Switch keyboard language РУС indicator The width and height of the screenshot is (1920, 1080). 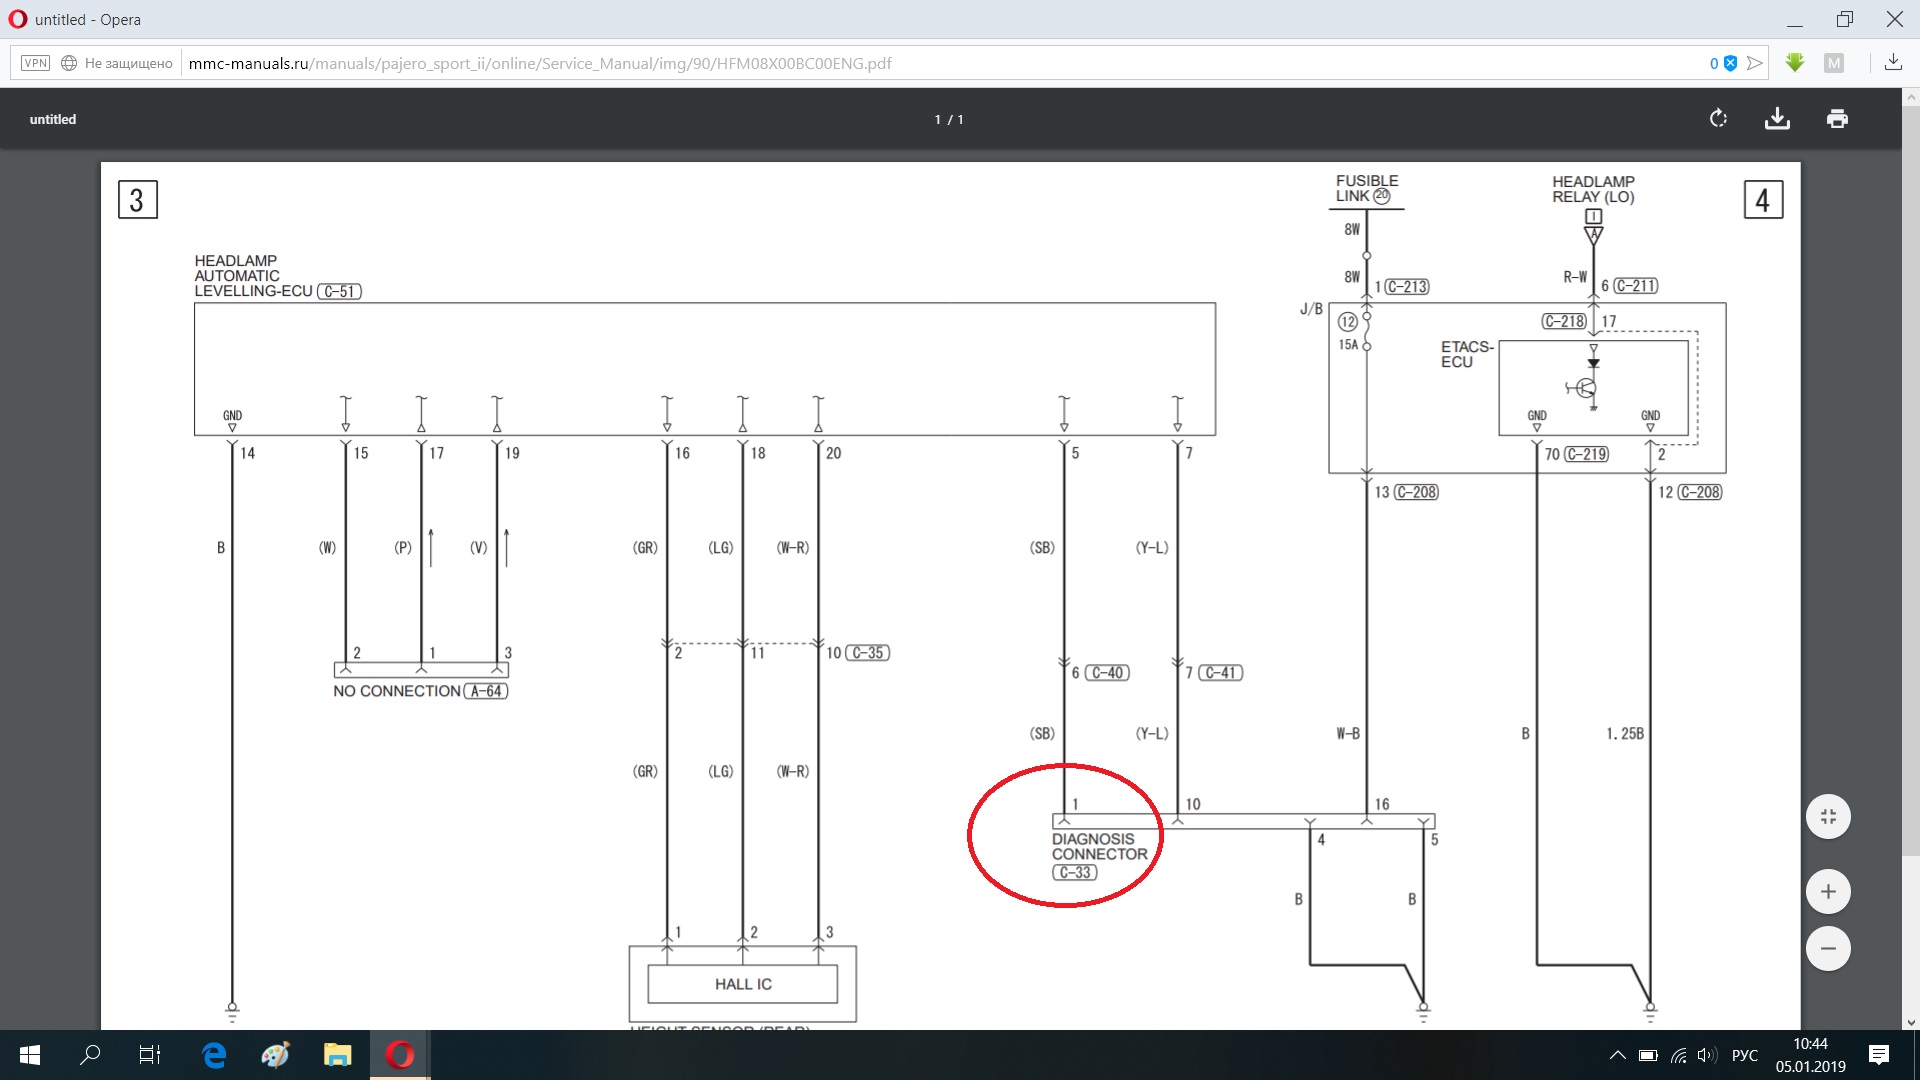point(1744,1055)
